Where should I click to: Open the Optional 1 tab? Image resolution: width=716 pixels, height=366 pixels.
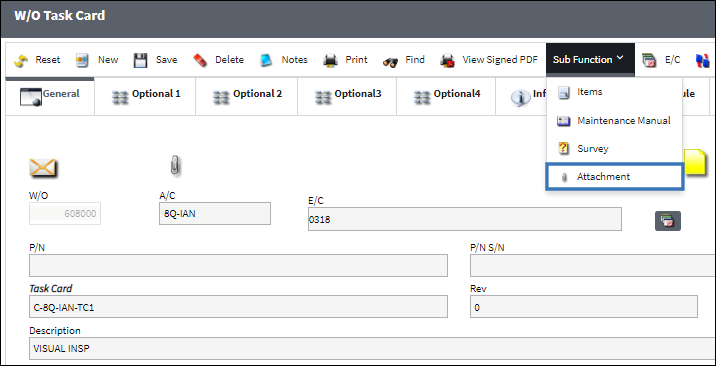pyautogui.click(x=145, y=96)
